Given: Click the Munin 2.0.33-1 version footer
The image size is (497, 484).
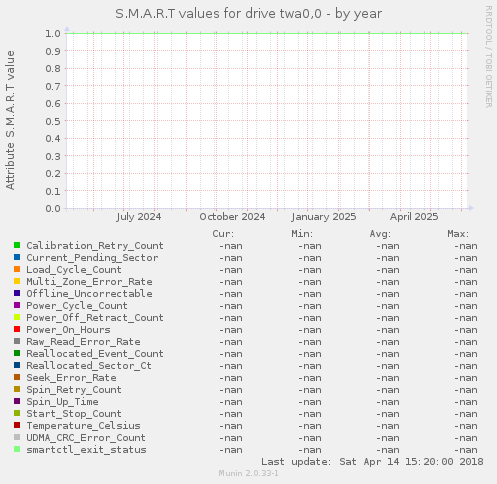Looking at the screenshot, I should (x=248, y=473).
